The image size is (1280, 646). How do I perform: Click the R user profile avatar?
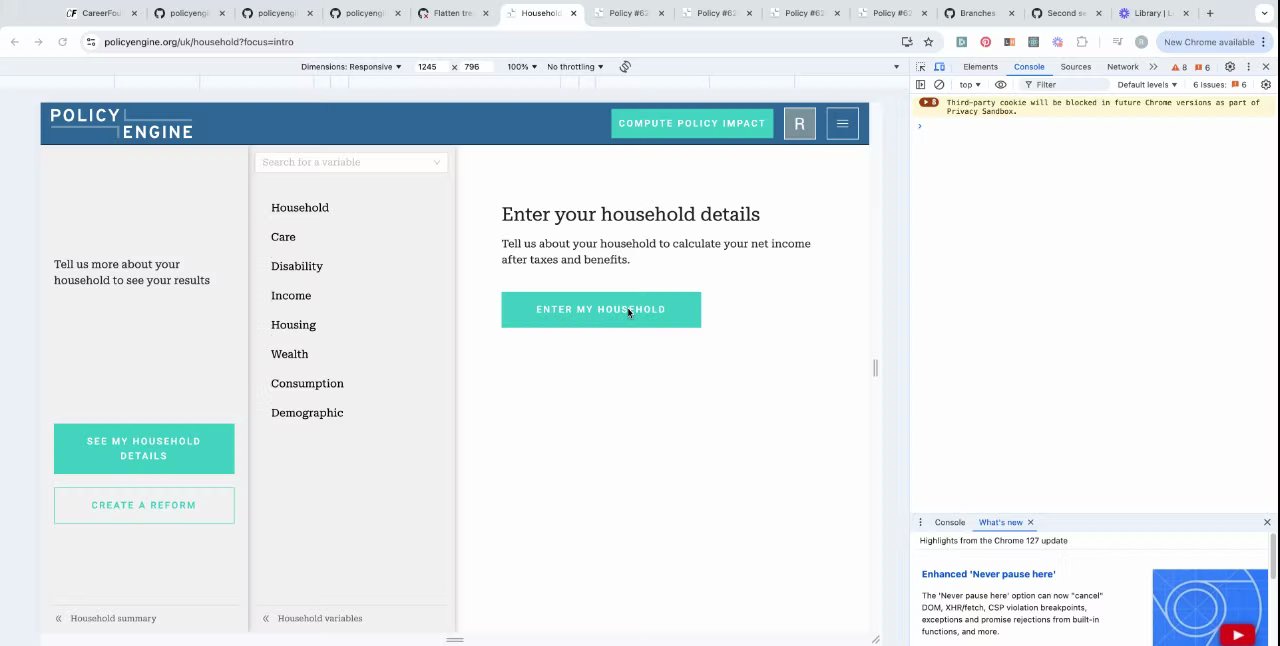[799, 124]
